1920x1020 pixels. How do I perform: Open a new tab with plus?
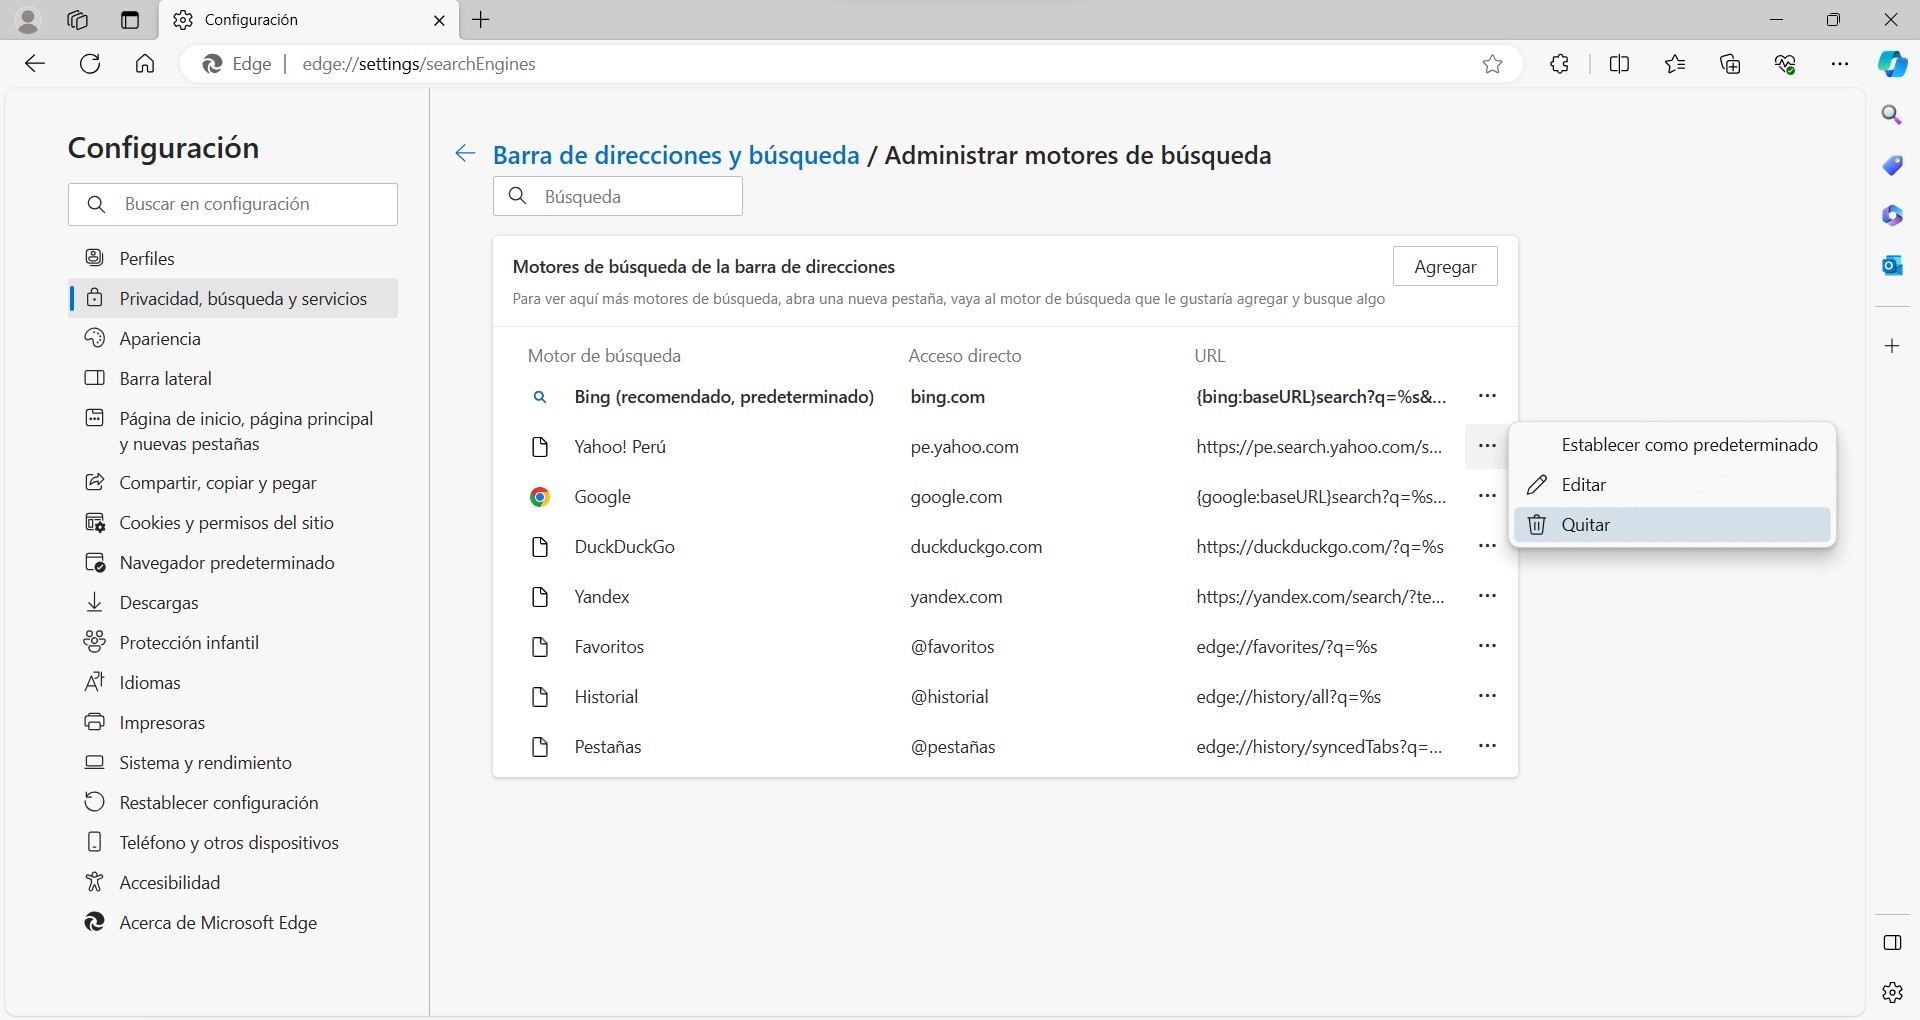point(481,20)
